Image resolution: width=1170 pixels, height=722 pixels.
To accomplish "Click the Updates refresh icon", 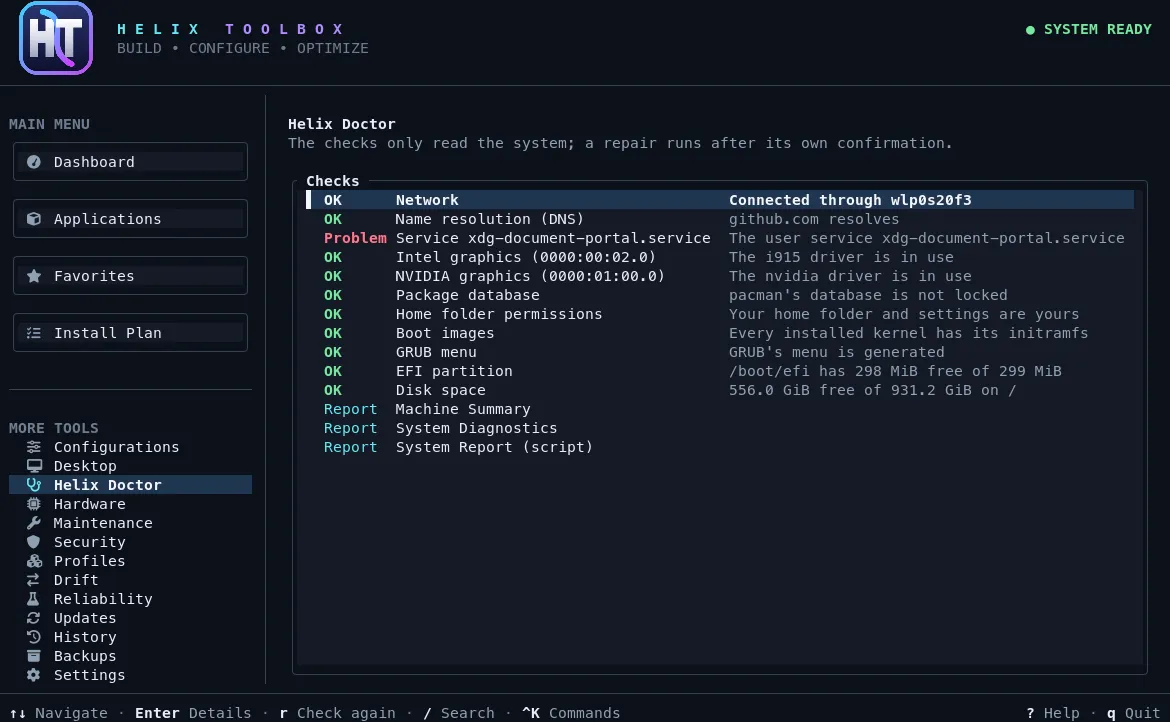I will (x=34, y=618).
